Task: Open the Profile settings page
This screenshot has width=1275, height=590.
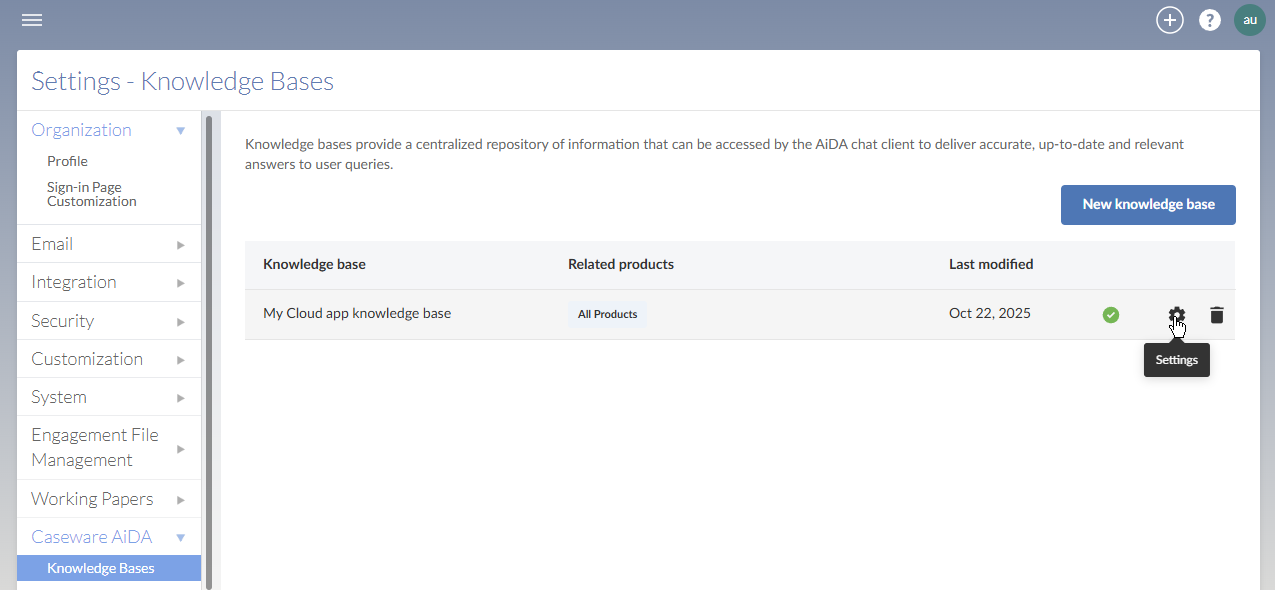Action: coord(66,160)
